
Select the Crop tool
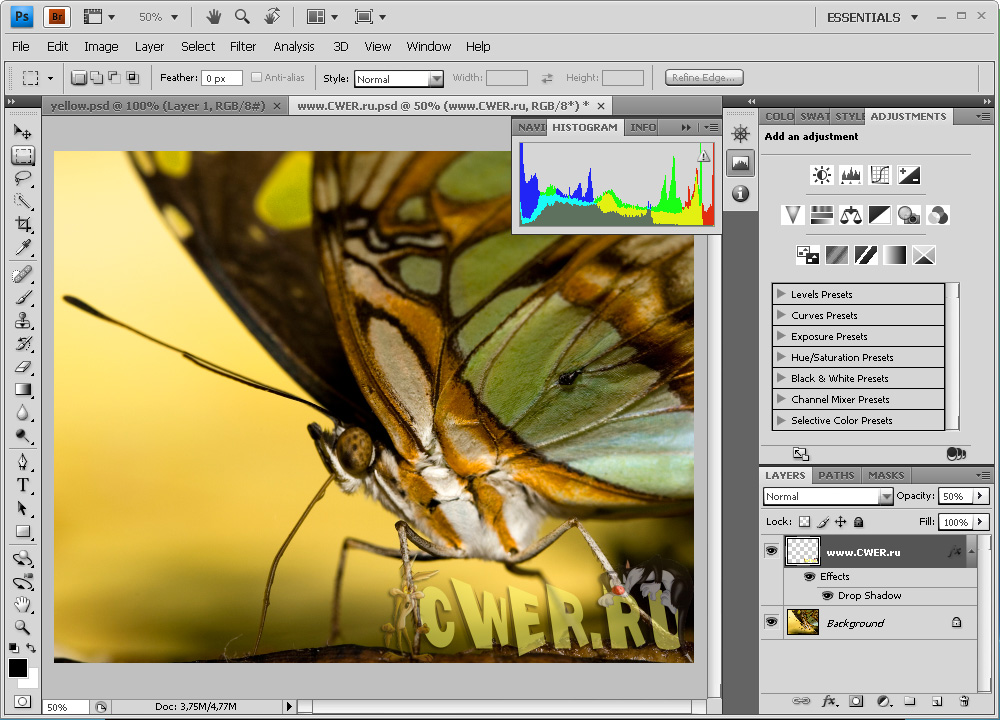(22, 225)
